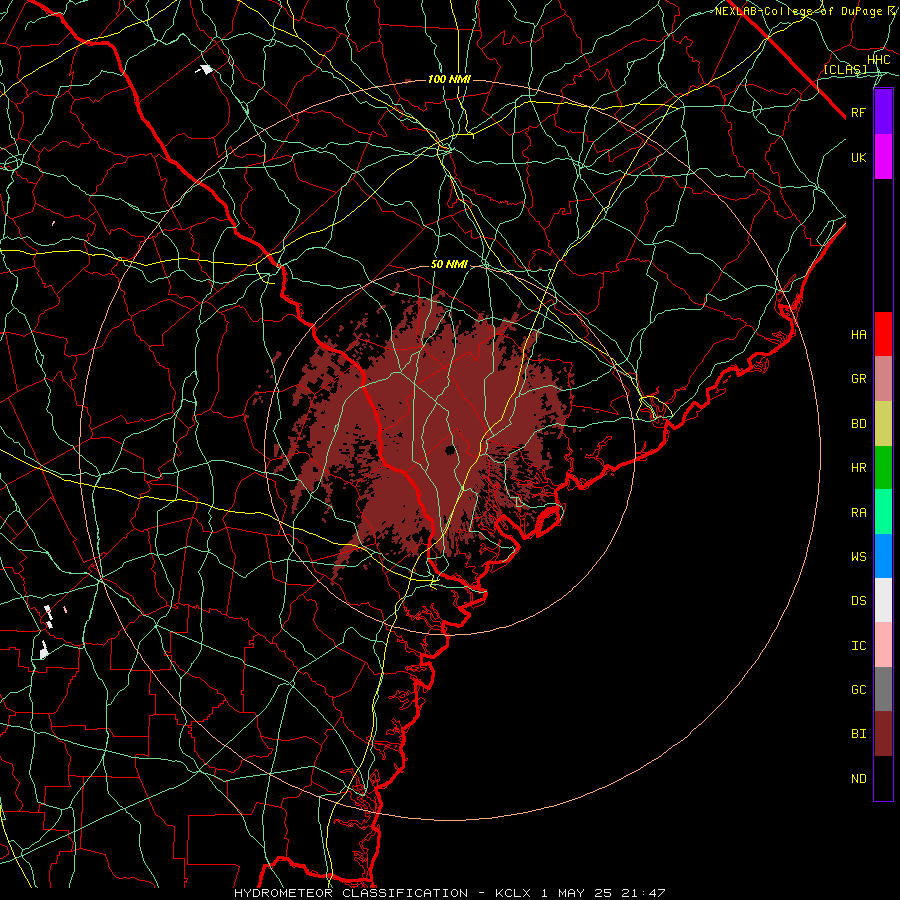Click the UK magenta legend swatch
The image size is (900, 900).
[883, 157]
